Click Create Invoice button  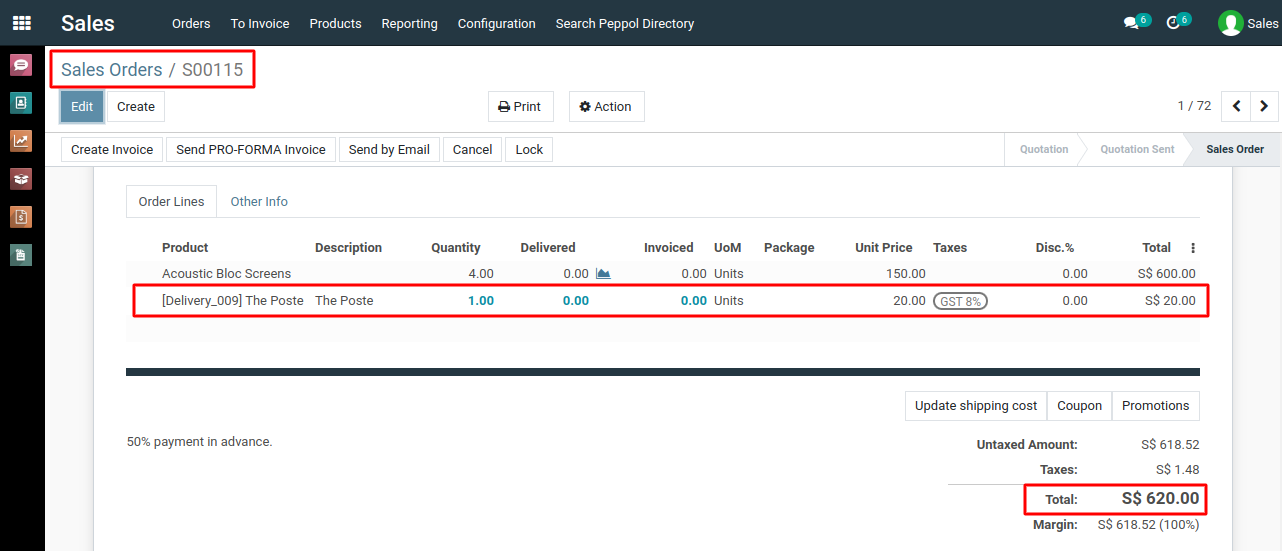tap(112, 149)
